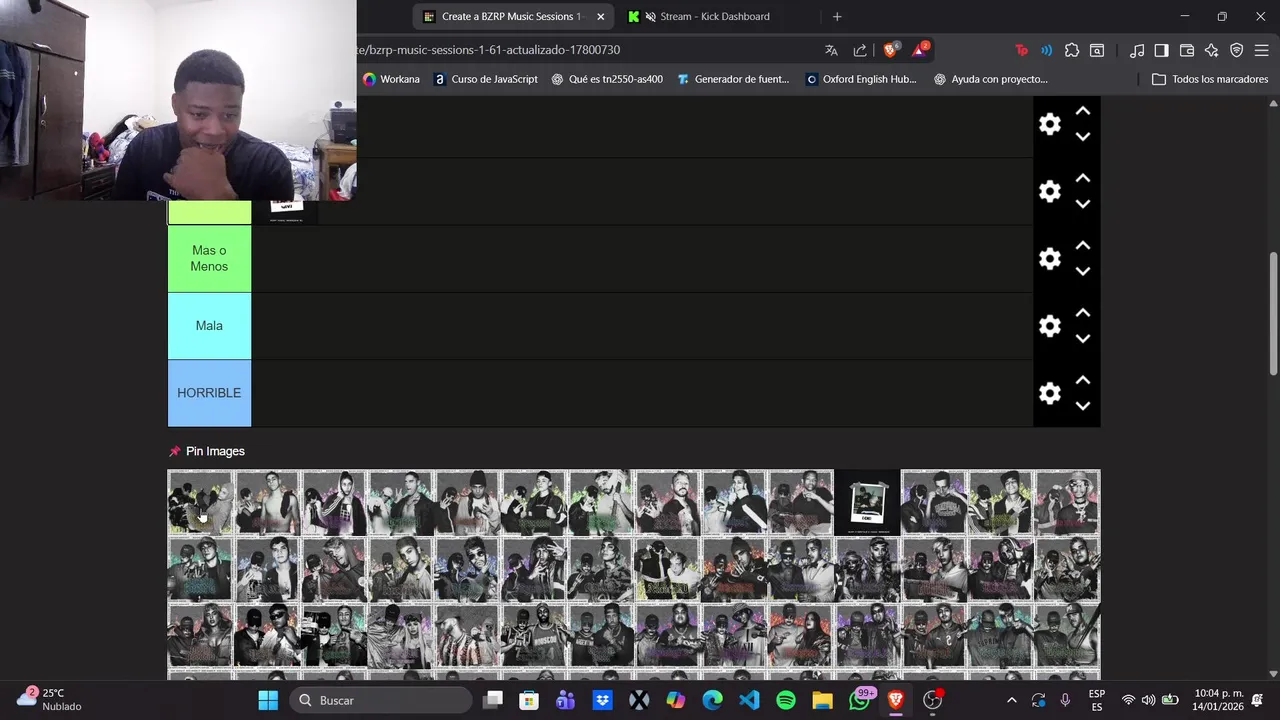The width and height of the screenshot is (1280, 720).
Task: Open Brave Shields lion icon
Action: 891,50
